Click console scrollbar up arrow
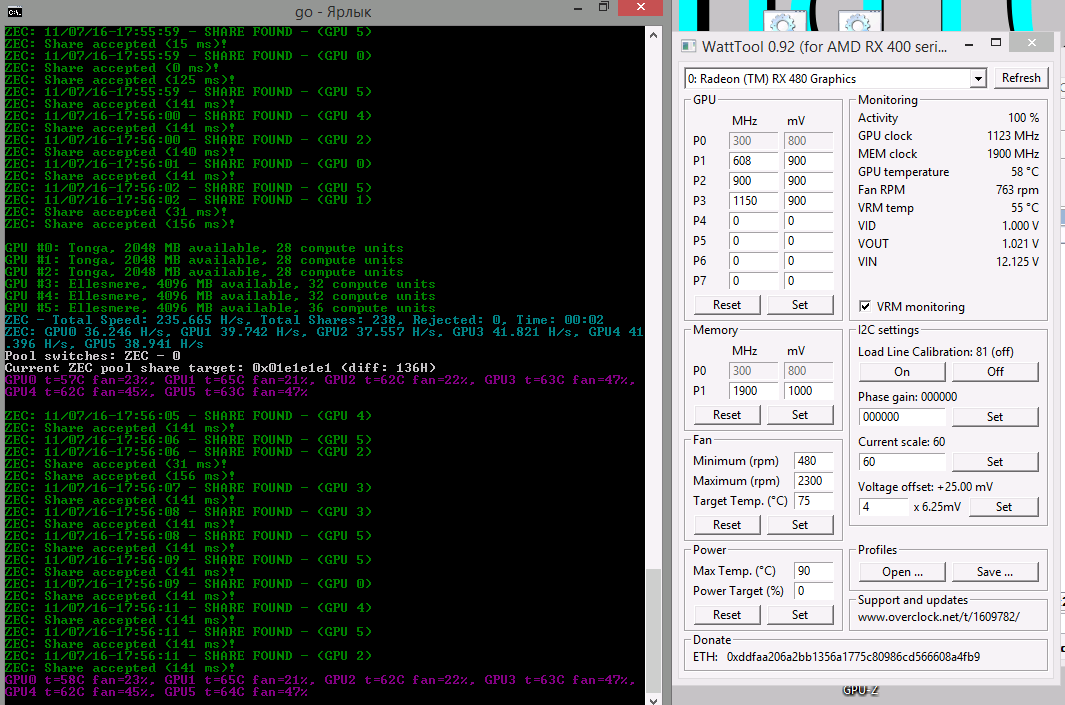Screen dimensions: 1065x705 (x=653, y=35)
